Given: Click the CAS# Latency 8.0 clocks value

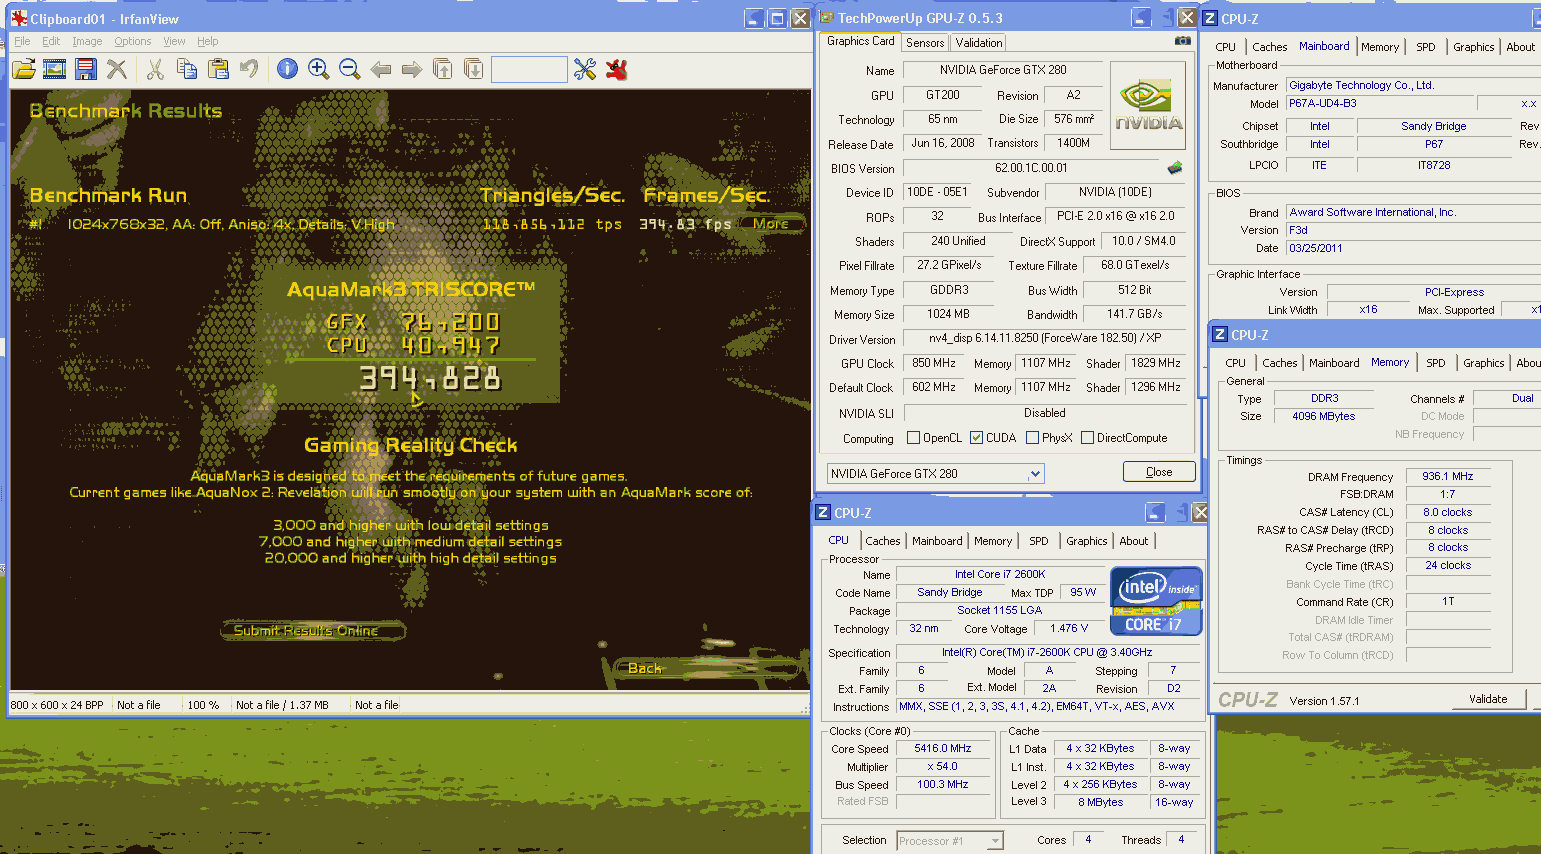Looking at the screenshot, I should [x=1447, y=512].
